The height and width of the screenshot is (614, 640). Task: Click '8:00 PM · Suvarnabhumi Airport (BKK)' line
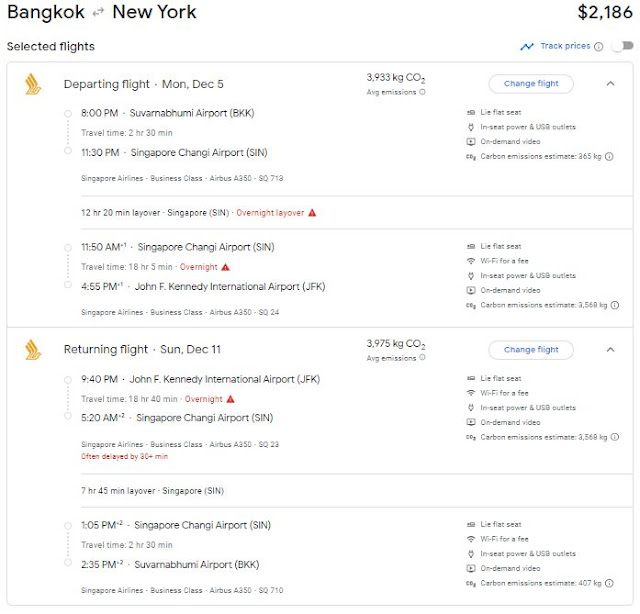click(x=167, y=113)
